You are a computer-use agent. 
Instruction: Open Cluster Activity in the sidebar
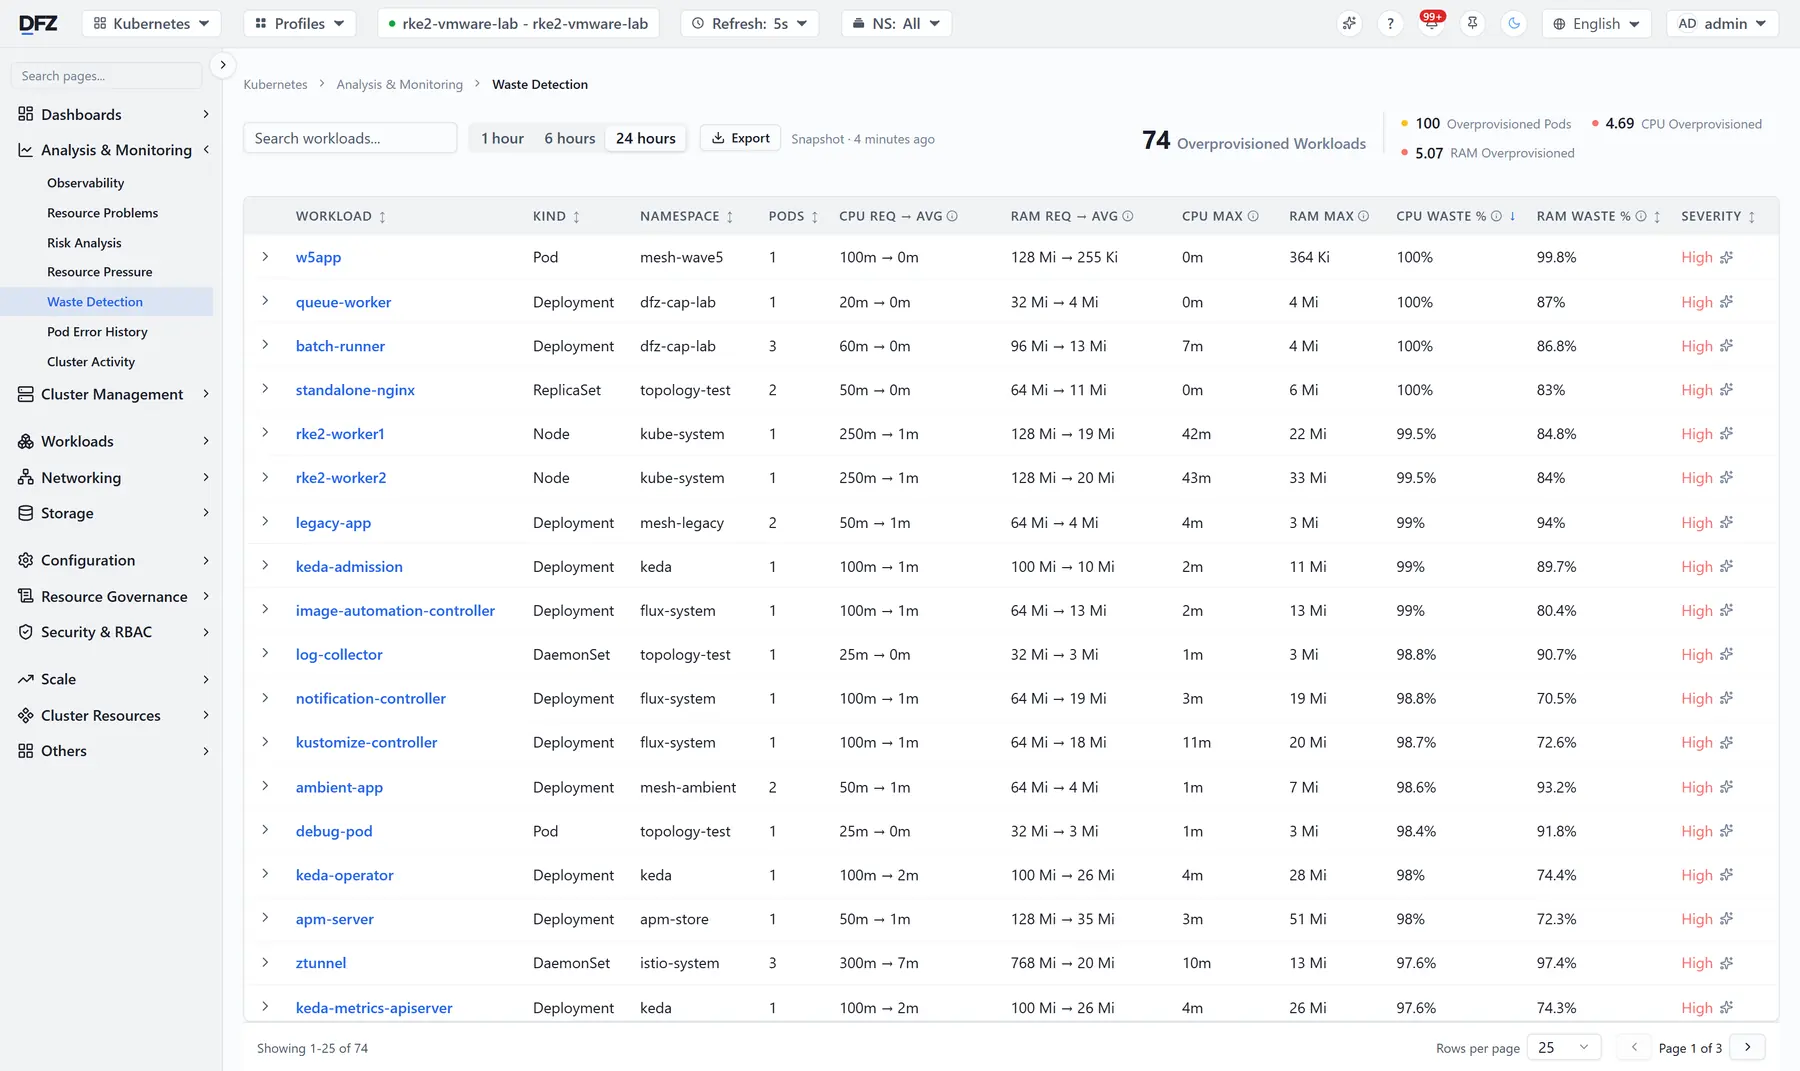click(91, 362)
